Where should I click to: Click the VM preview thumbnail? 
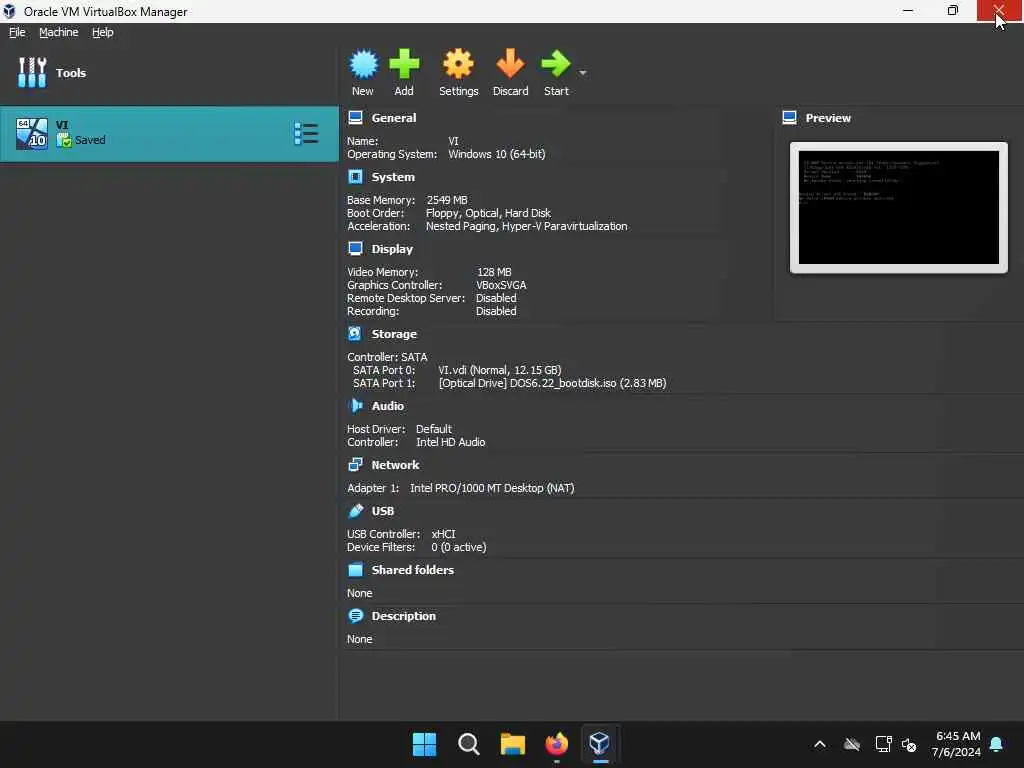click(899, 208)
